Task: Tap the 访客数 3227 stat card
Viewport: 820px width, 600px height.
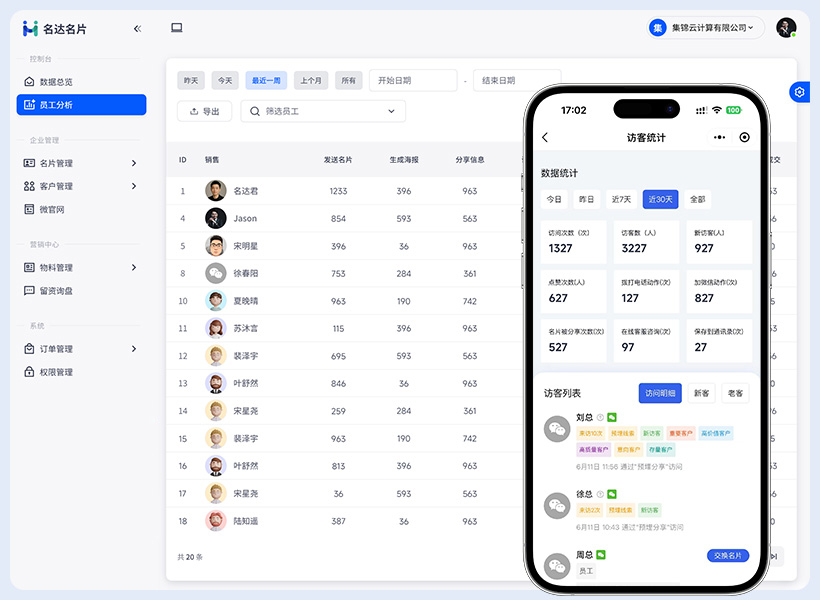Action: pos(646,242)
